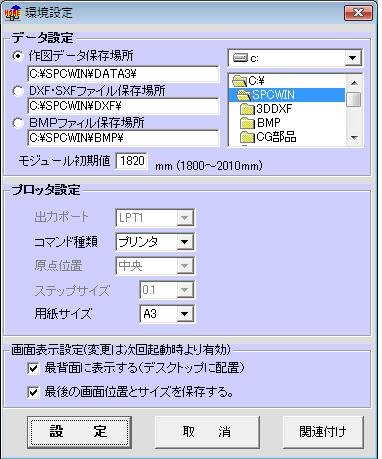Image resolution: width=382 pixels, height=459 pixels.
Task: Click the C:¥SPCWIN¥DATA3¥ path field
Action: coord(123,74)
